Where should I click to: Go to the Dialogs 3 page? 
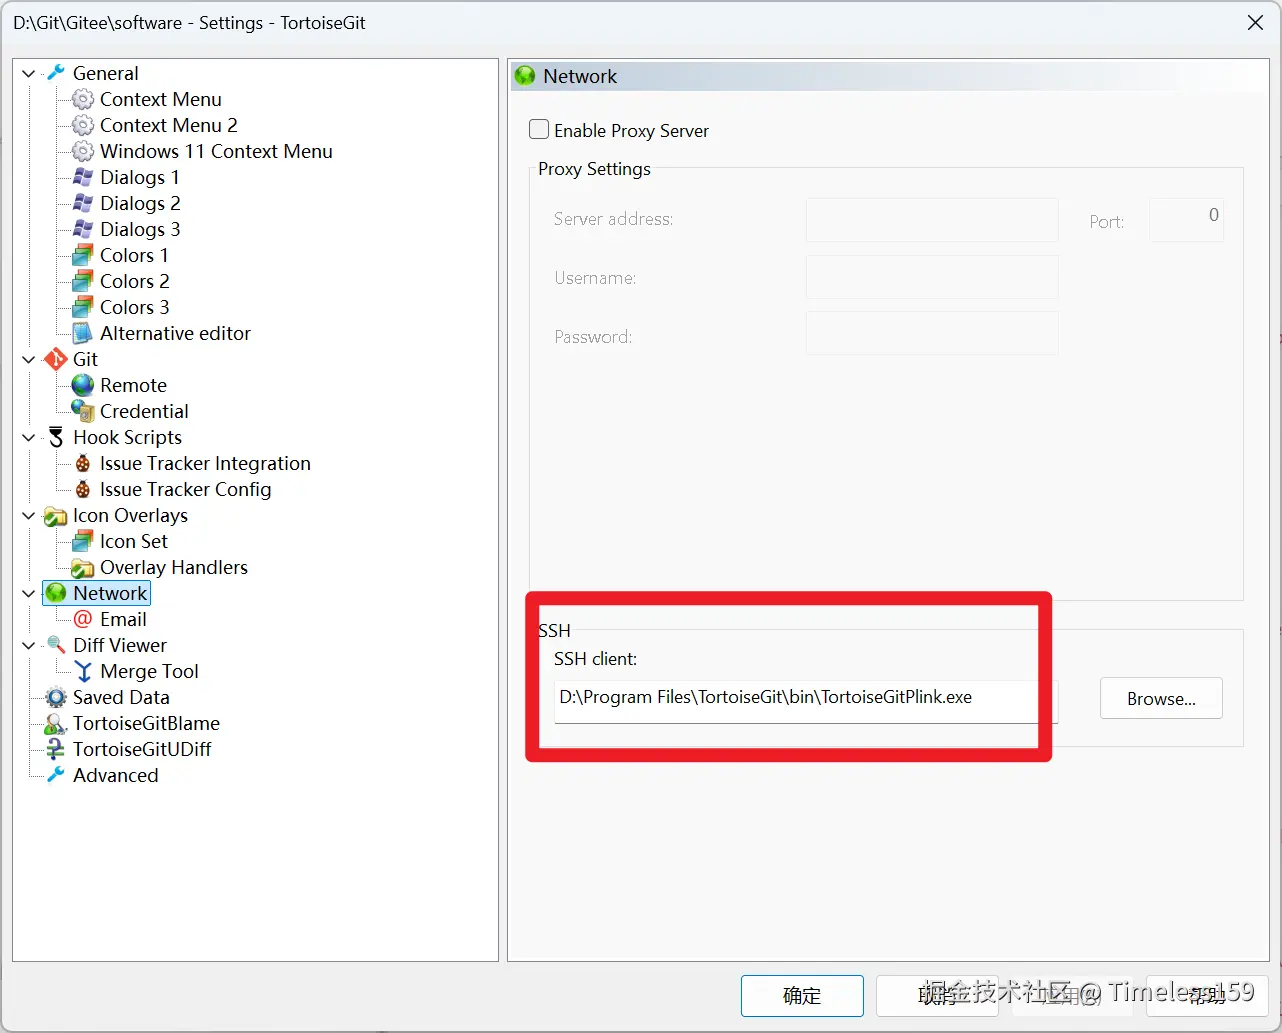pyautogui.click(x=140, y=229)
